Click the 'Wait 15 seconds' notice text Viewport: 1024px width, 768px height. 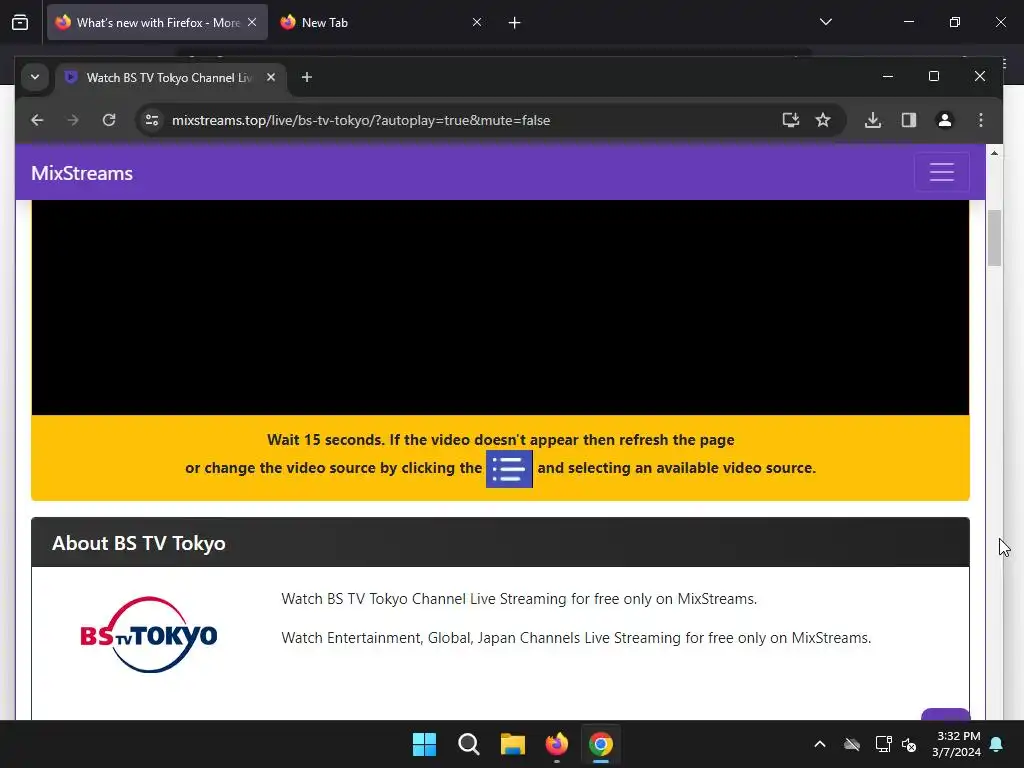point(500,440)
